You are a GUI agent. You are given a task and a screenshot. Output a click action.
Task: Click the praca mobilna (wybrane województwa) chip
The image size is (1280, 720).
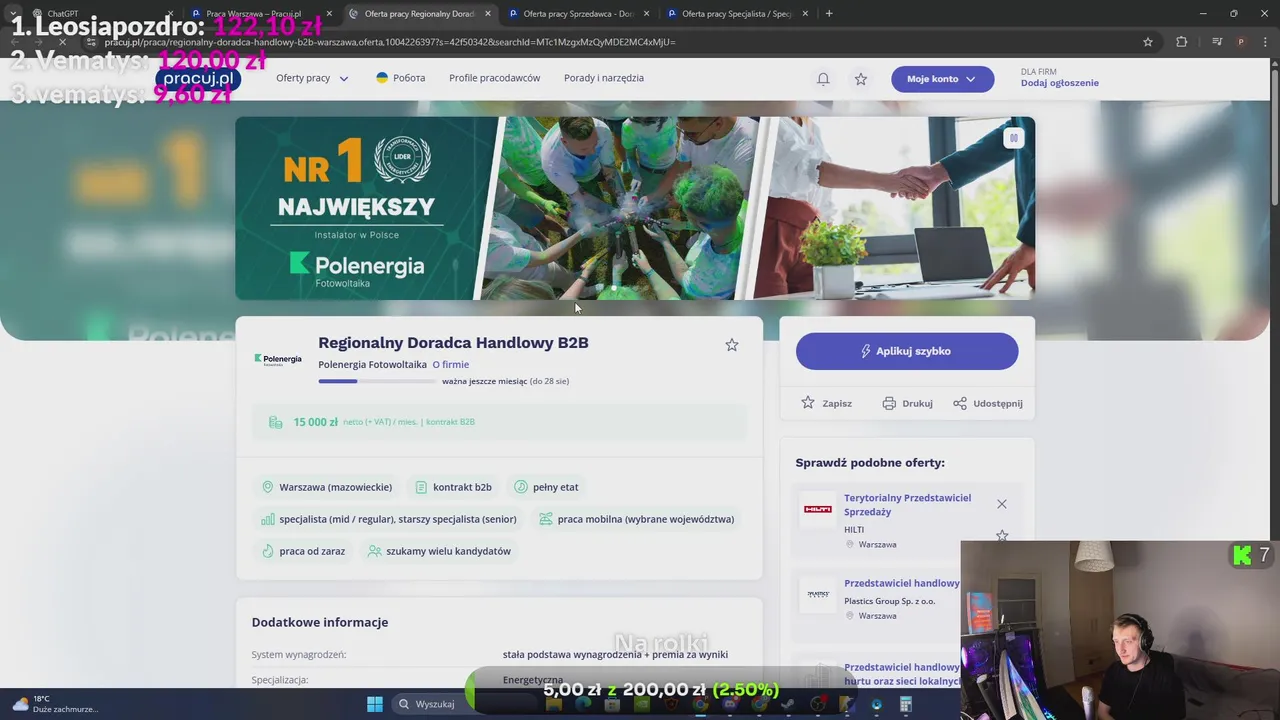point(636,519)
